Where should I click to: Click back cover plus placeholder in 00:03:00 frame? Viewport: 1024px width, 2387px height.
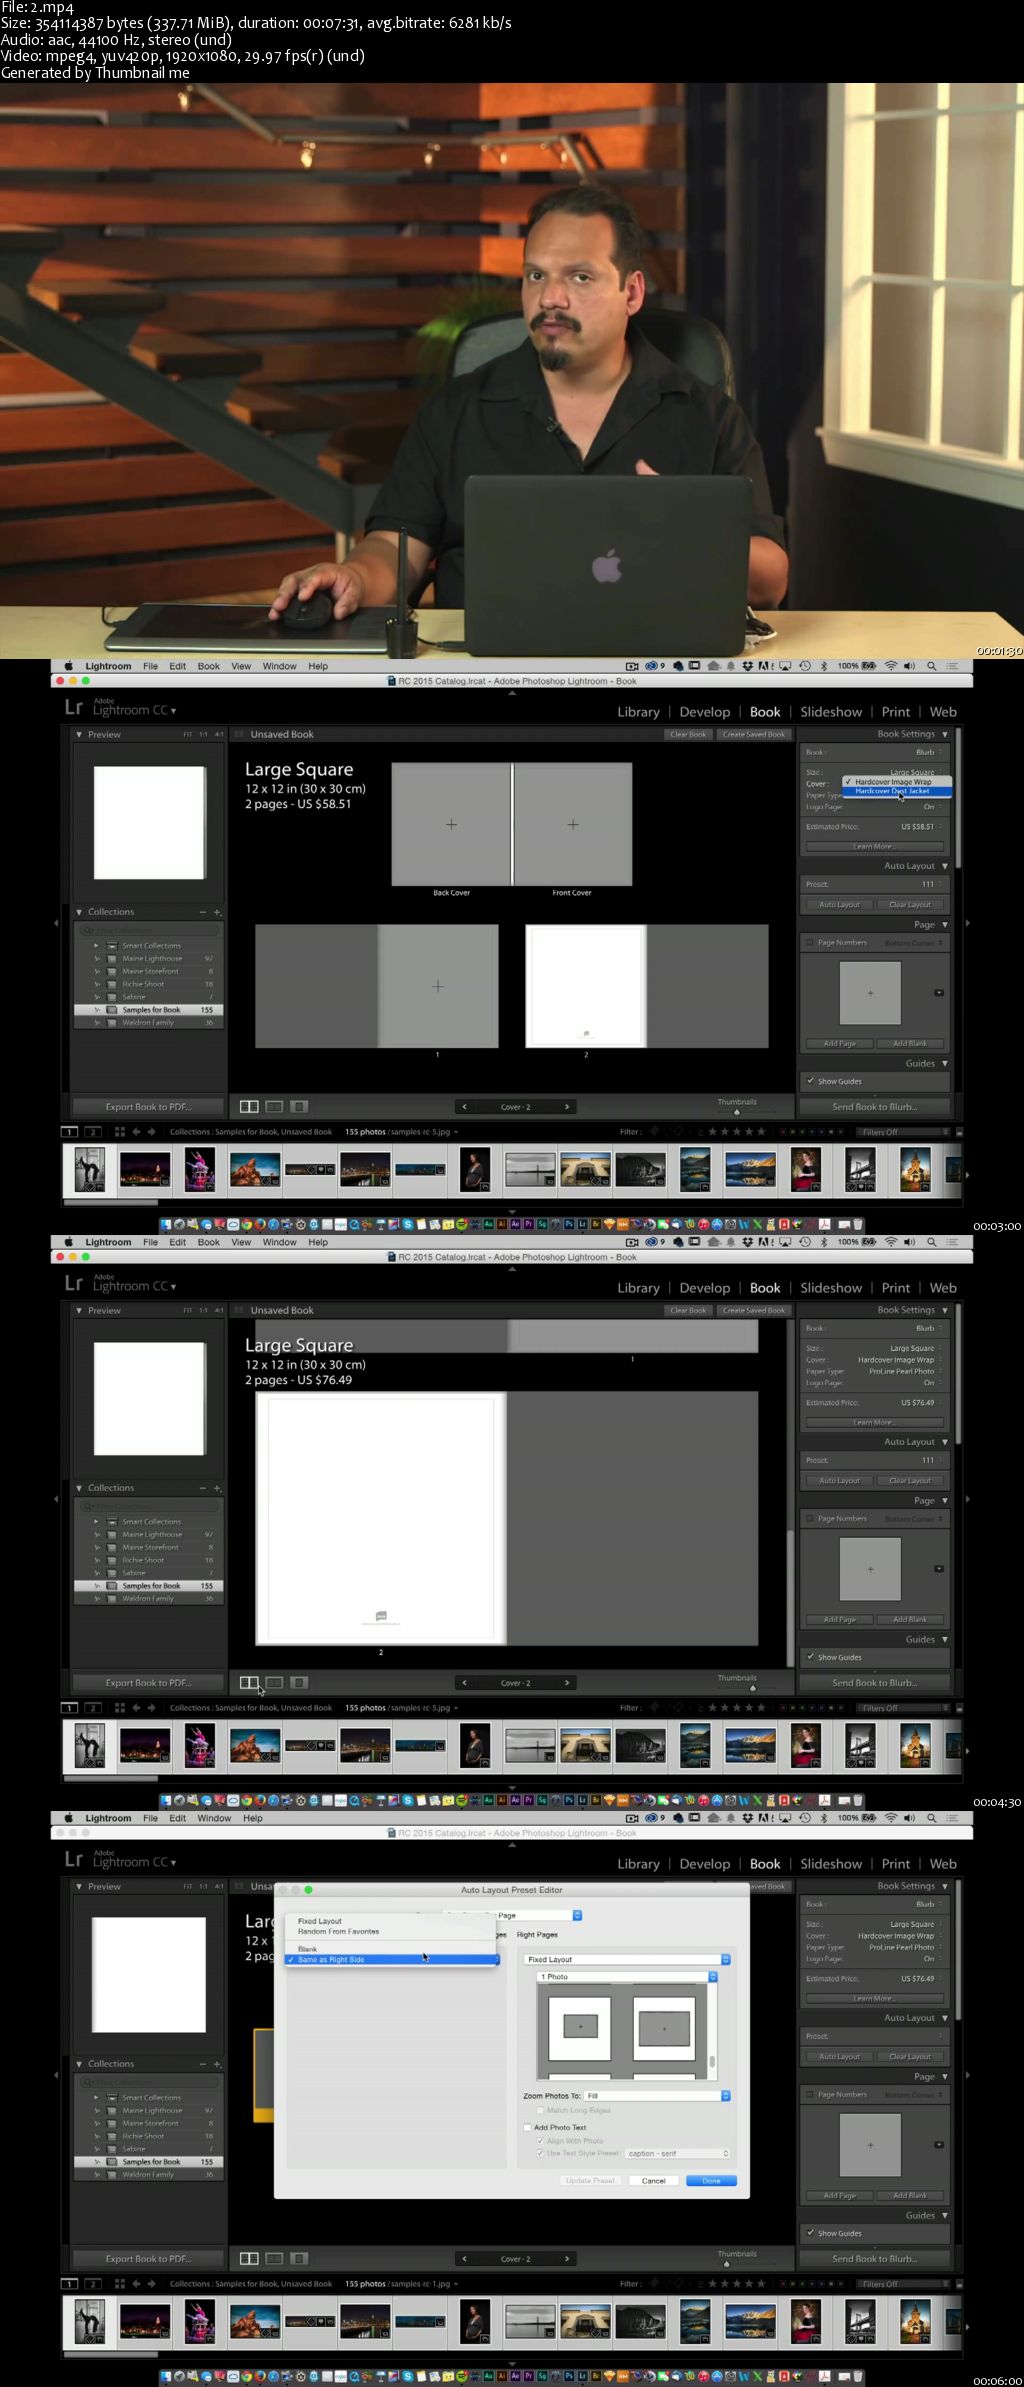point(452,825)
